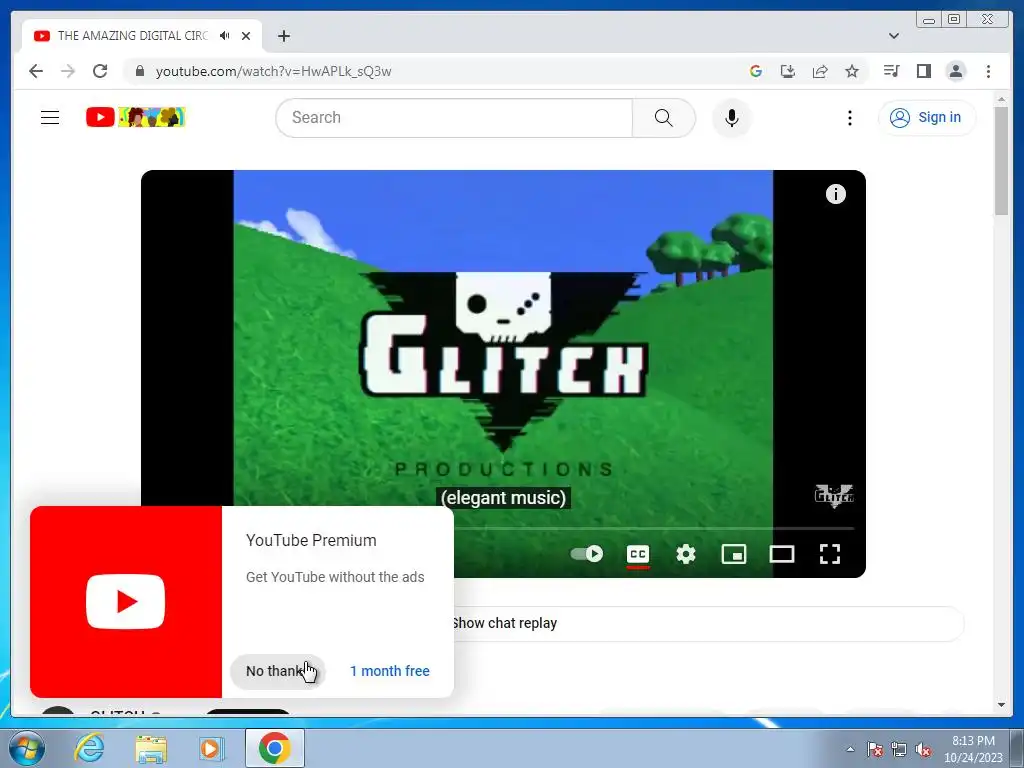Image resolution: width=1024 pixels, height=768 pixels.
Task: Open the YouTube hamburger guide menu
Action: pos(50,118)
